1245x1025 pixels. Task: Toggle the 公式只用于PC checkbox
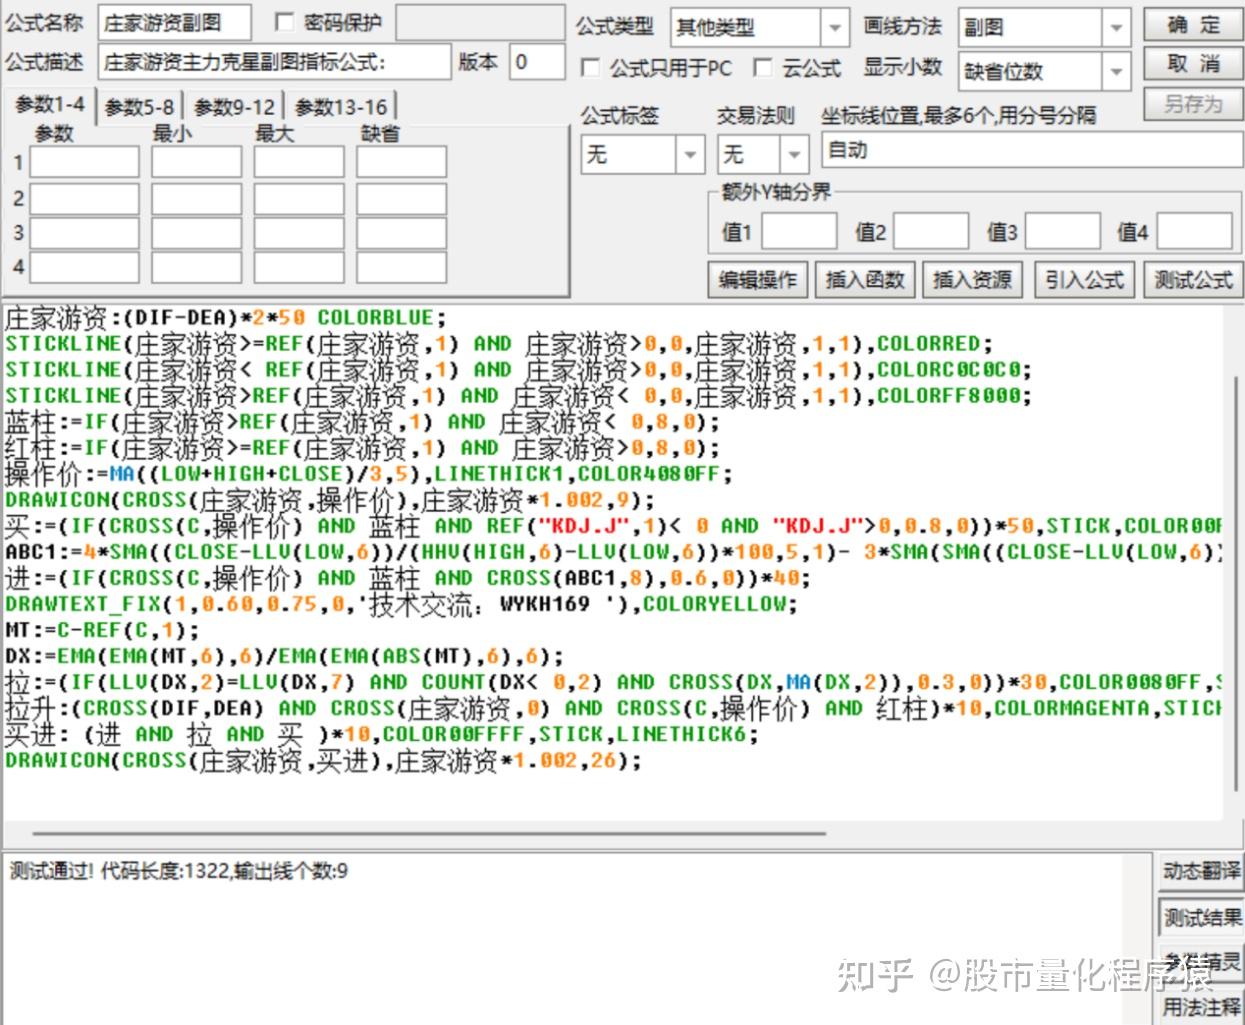tap(591, 68)
